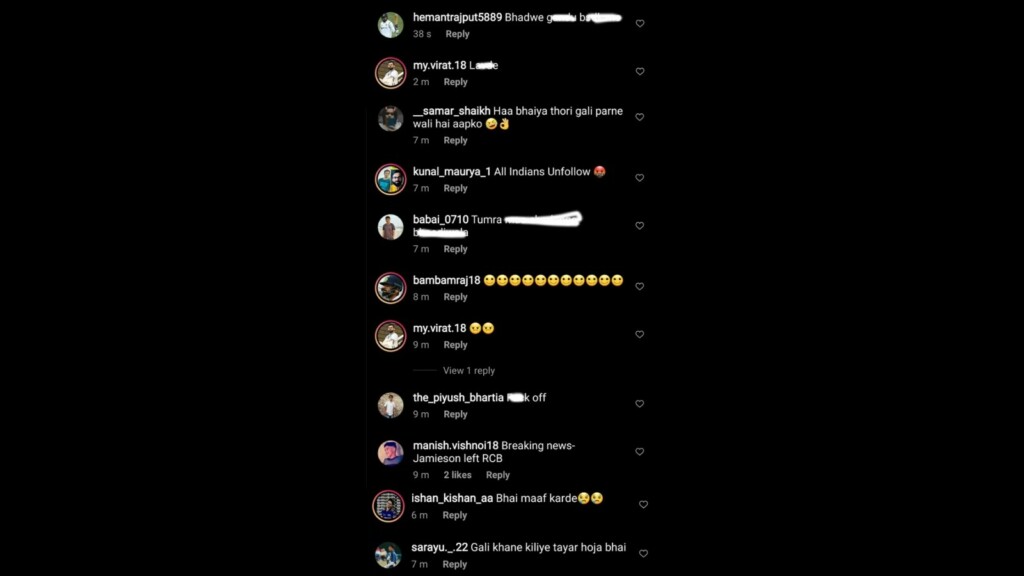This screenshot has width=1024, height=576.
Task: Heart sarayu._.22's comment
Action: tap(643, 553)
